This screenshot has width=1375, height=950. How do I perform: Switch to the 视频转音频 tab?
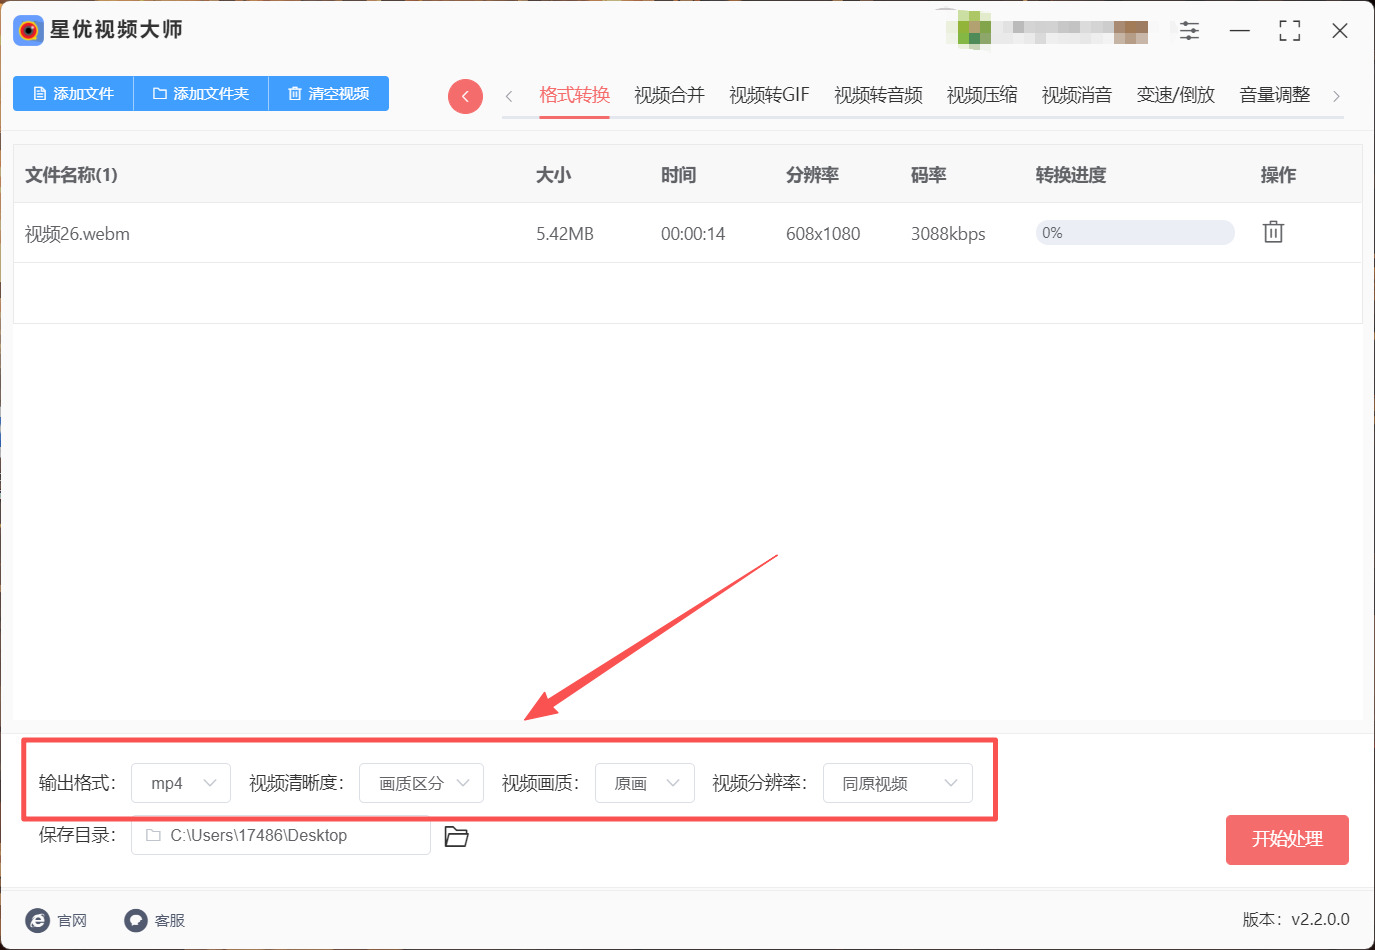[878, 95]
